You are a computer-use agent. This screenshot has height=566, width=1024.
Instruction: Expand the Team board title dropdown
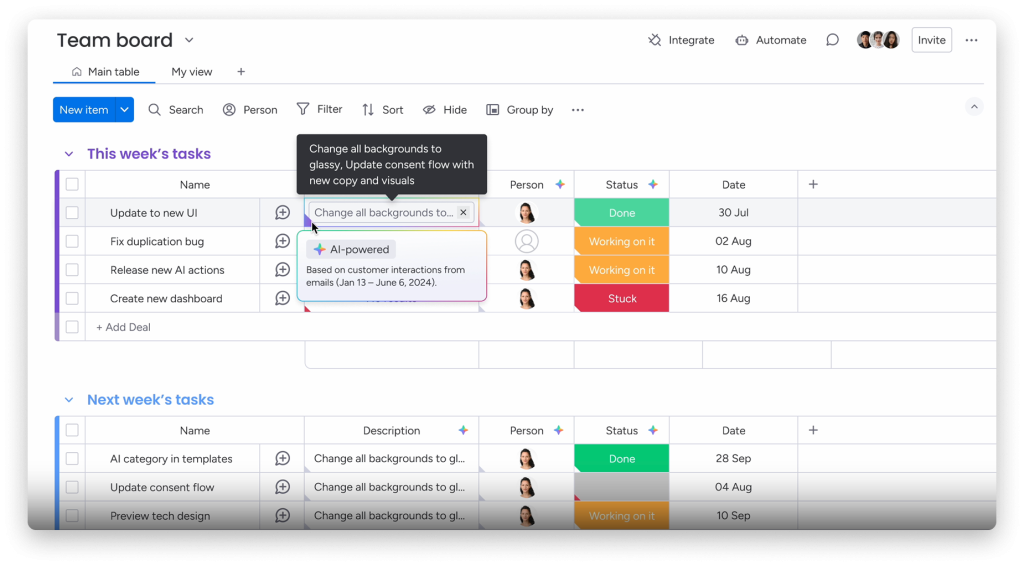point(189,40)
